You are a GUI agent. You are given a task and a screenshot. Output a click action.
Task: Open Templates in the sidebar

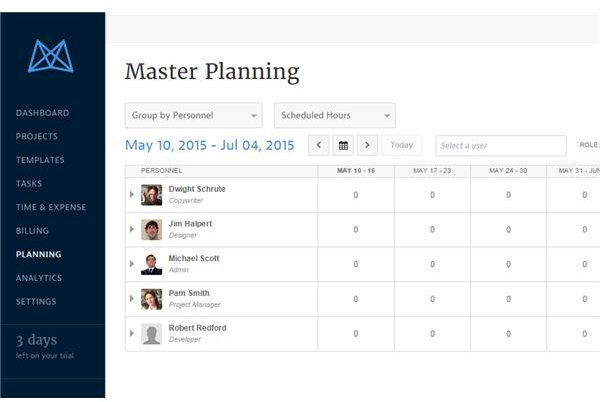coord(40,160)
